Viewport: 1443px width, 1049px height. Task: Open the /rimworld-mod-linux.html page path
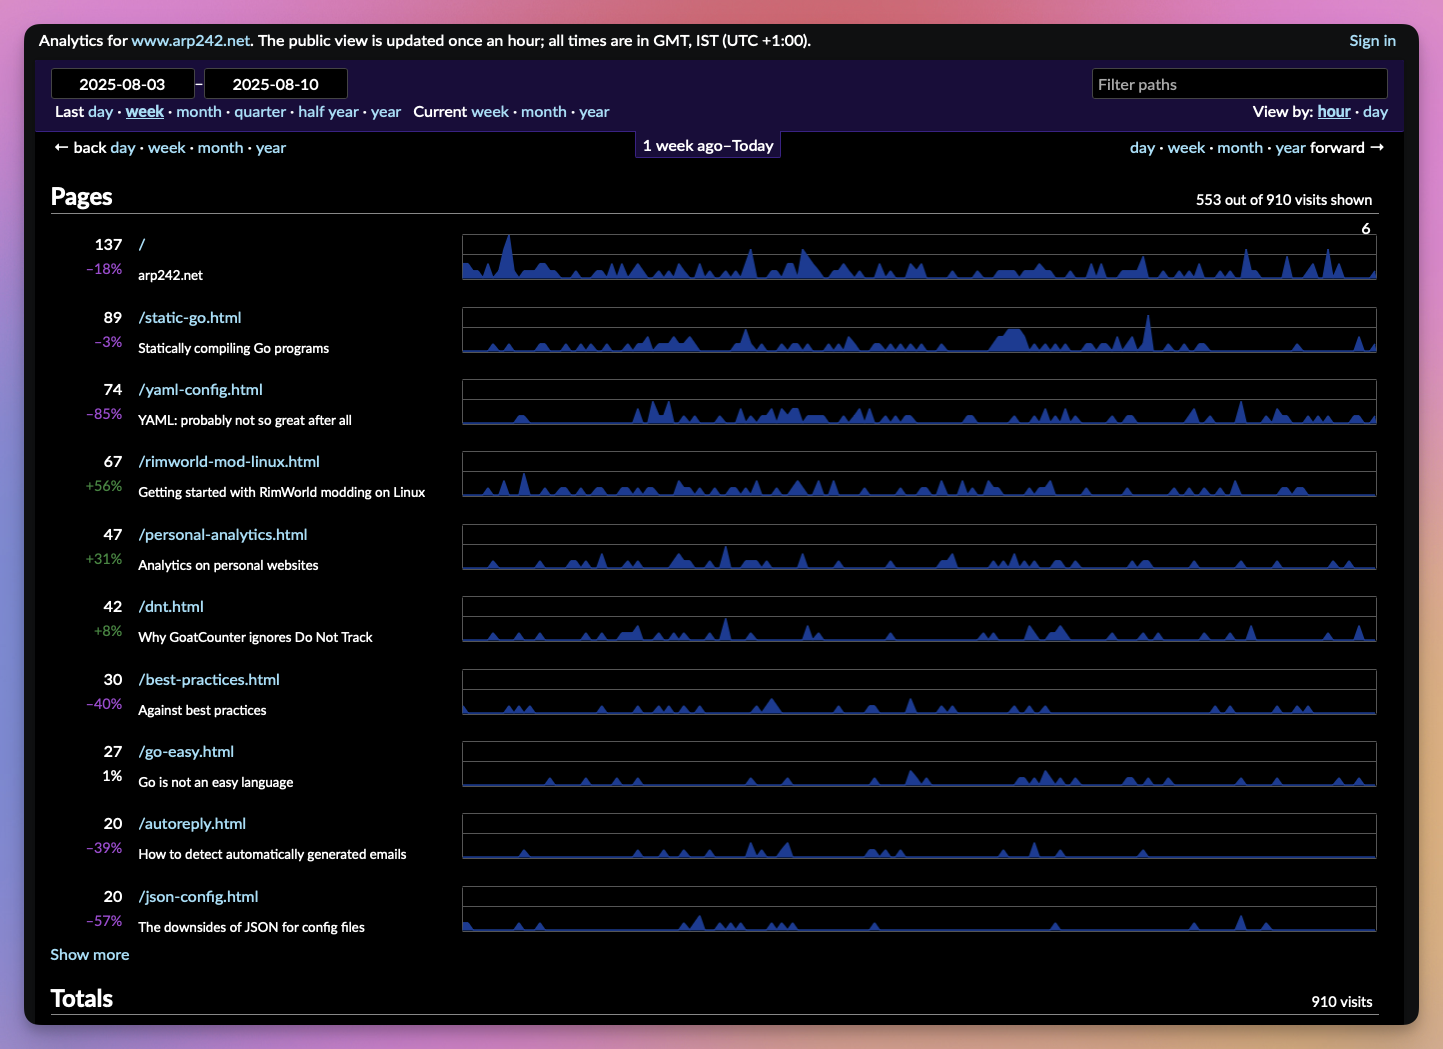pos(229,462)
